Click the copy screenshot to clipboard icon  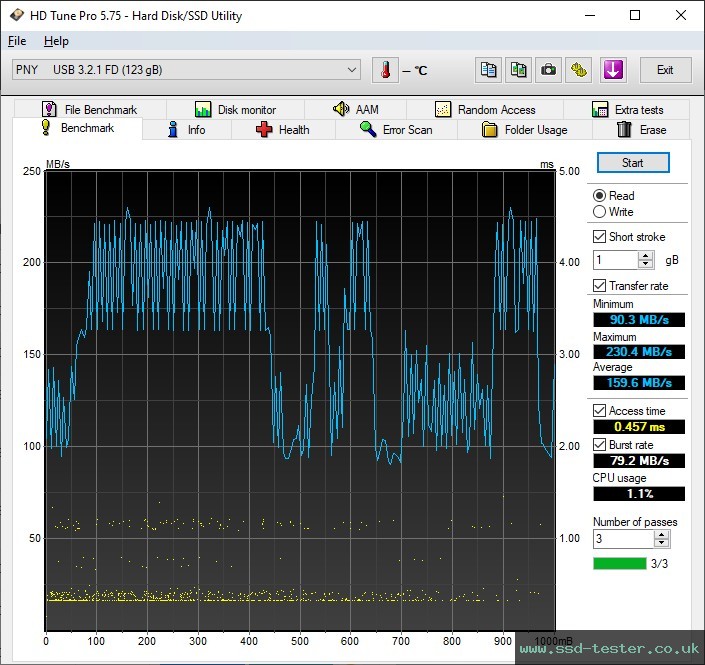pyautogui.click(x=518, y=70)
